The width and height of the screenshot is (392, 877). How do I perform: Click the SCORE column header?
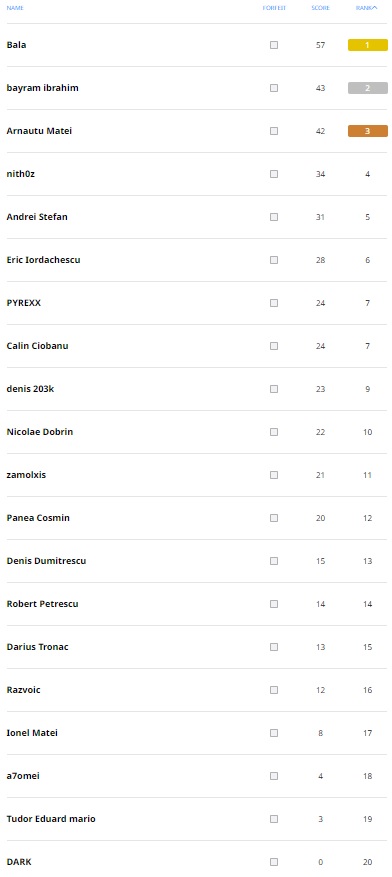(x=320, y=8)
